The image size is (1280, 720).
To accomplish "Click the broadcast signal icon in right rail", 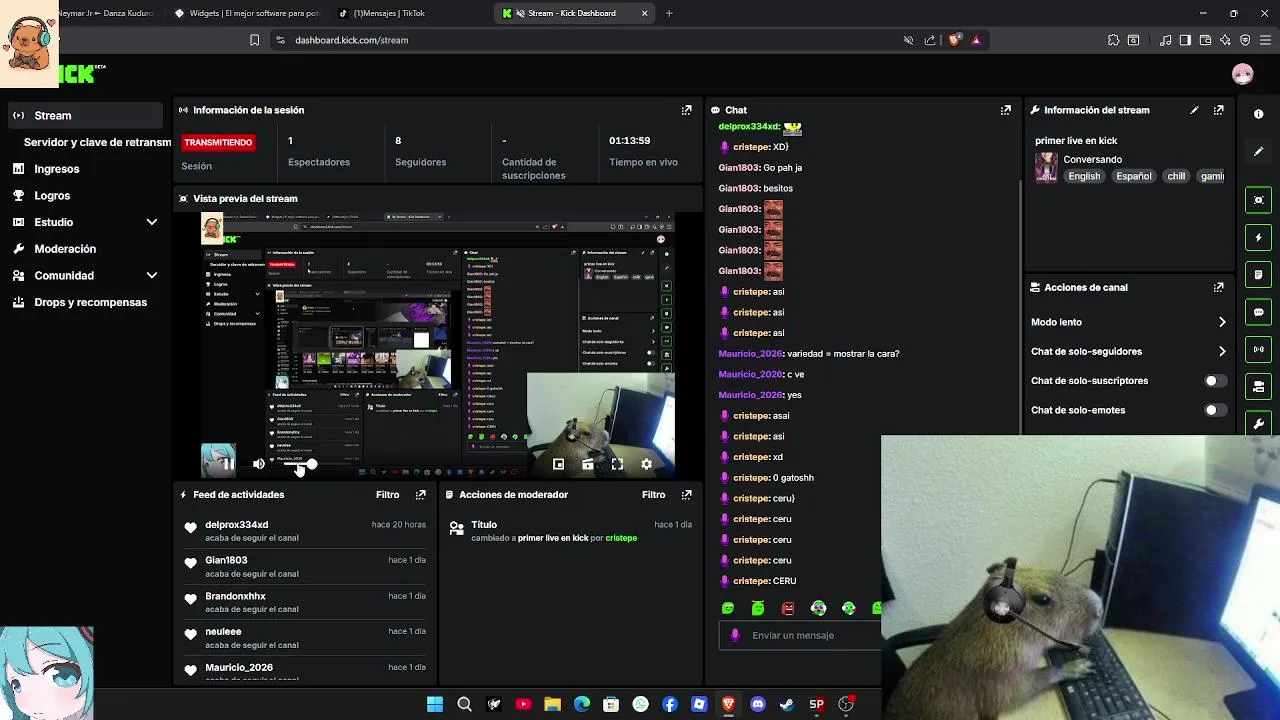I will tap(1258, 349).
